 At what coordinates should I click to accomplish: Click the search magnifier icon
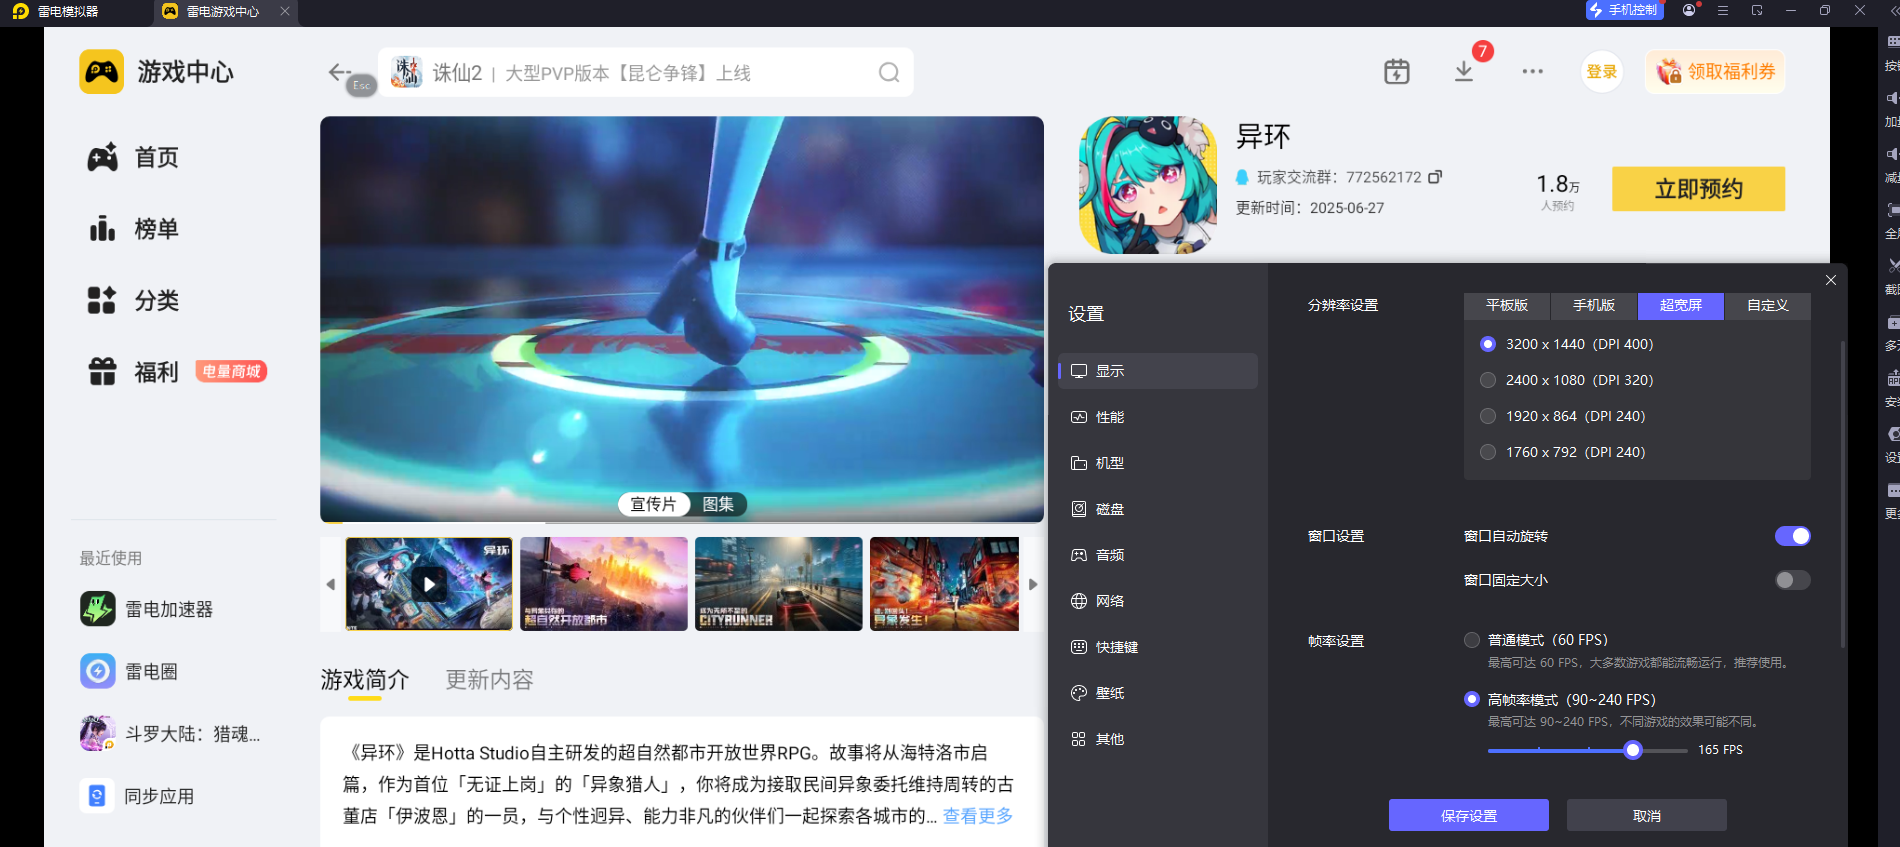pyautogui.click(x=889, y=72)
